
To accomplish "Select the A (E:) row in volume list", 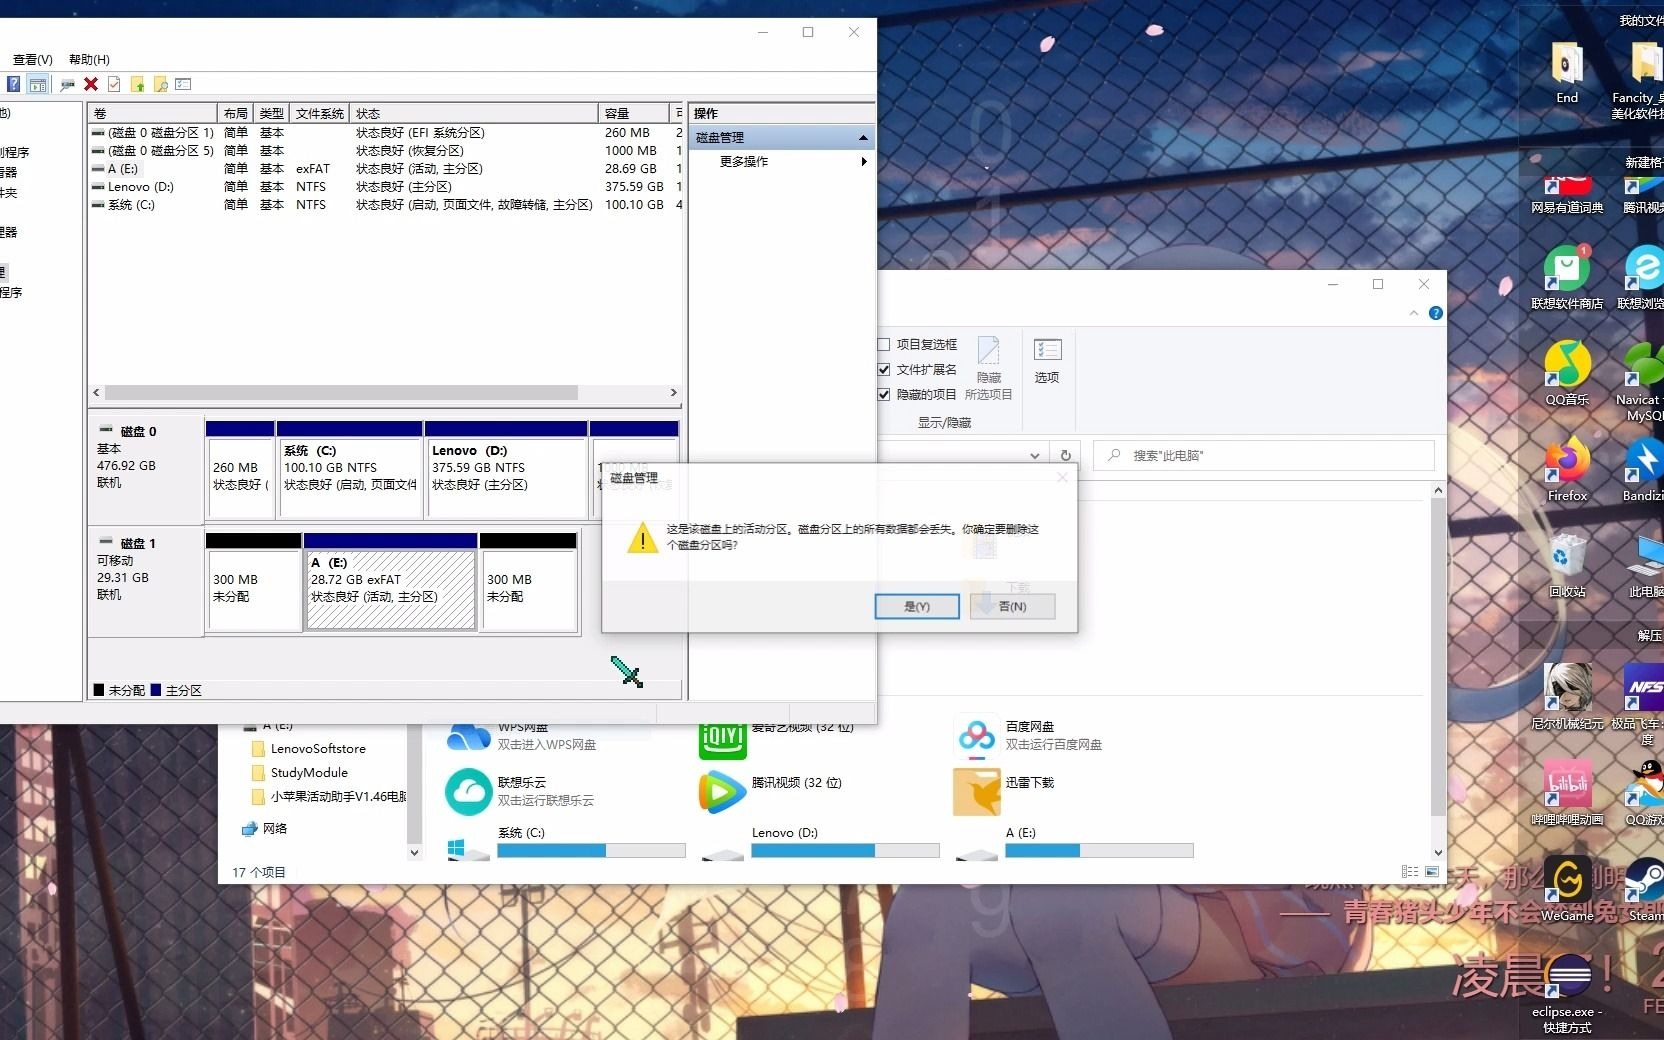I will point(385,169).
